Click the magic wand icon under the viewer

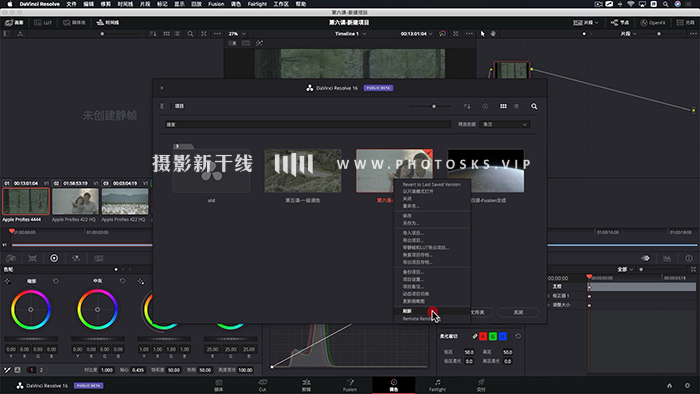click(259, 43)
